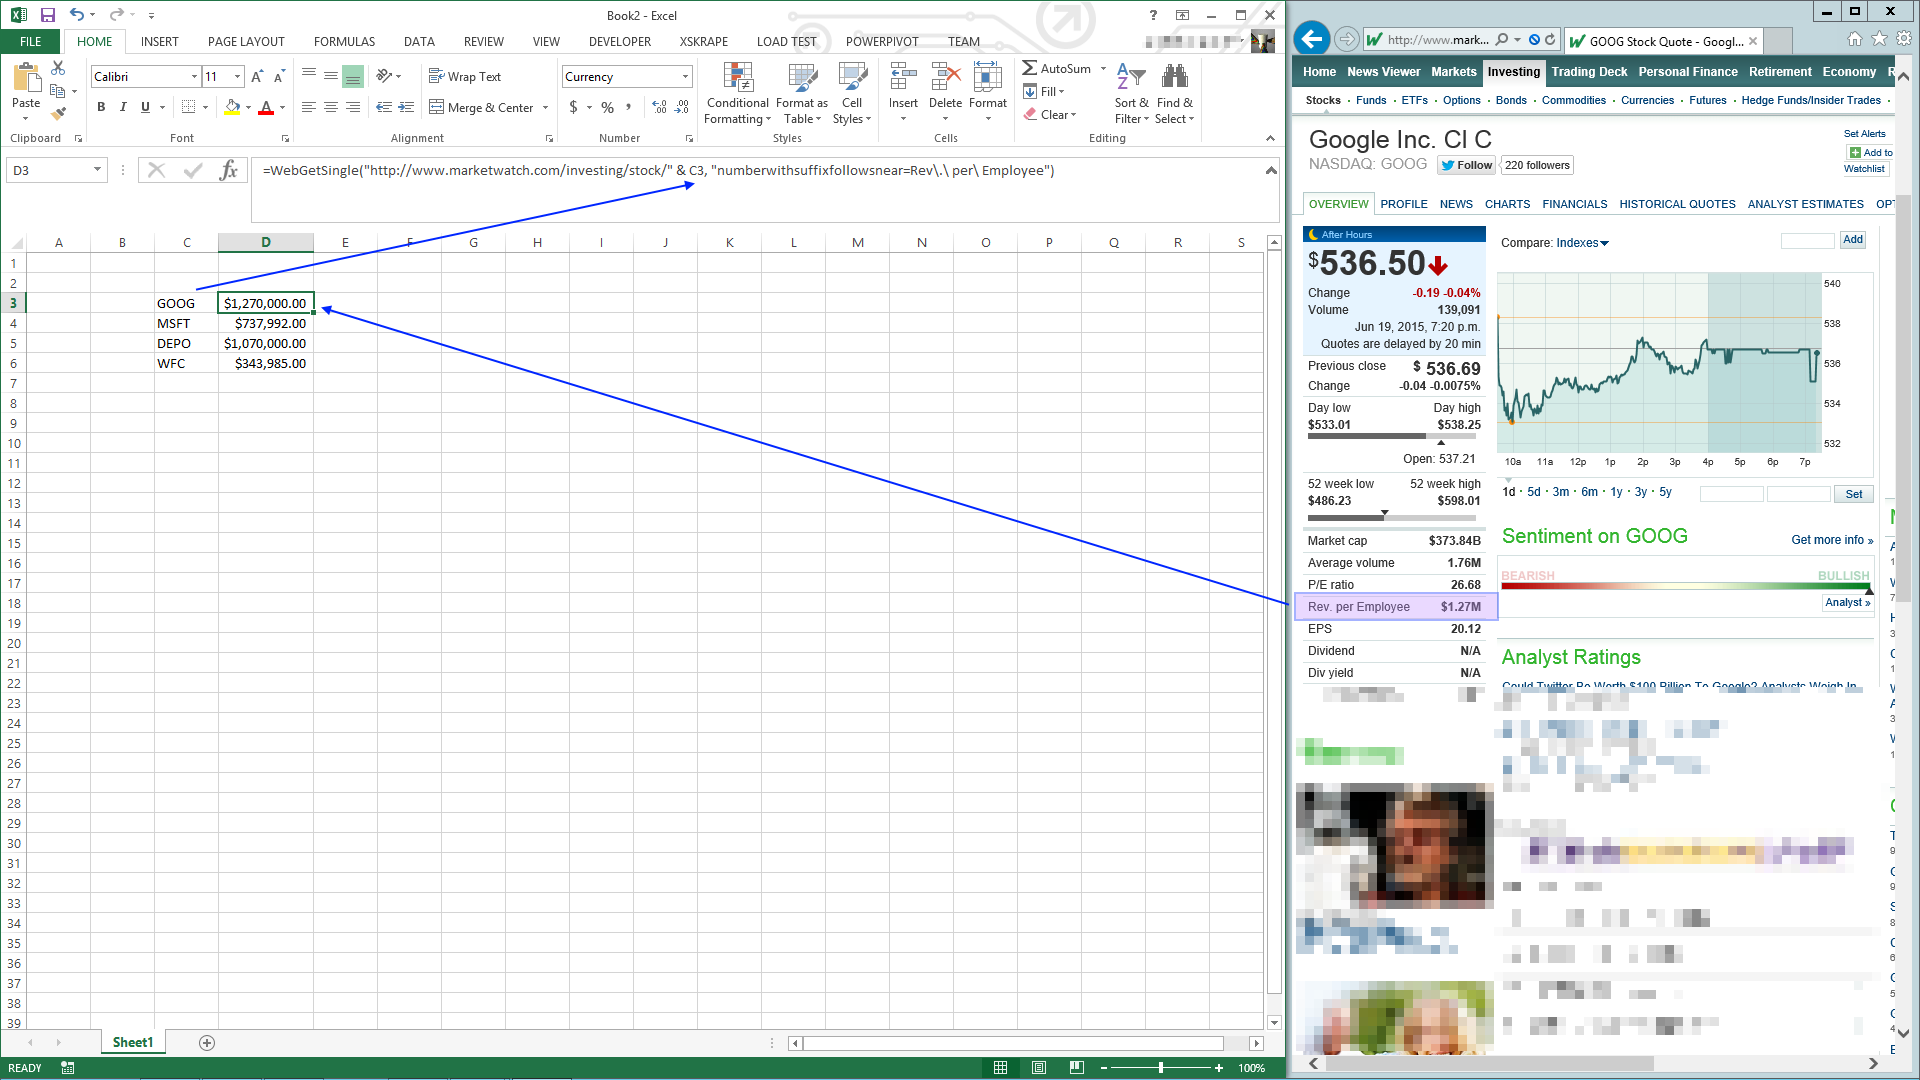Click the Follow Twitter button
The image size is (1920, 1080).
click(x=1466, y=165)
